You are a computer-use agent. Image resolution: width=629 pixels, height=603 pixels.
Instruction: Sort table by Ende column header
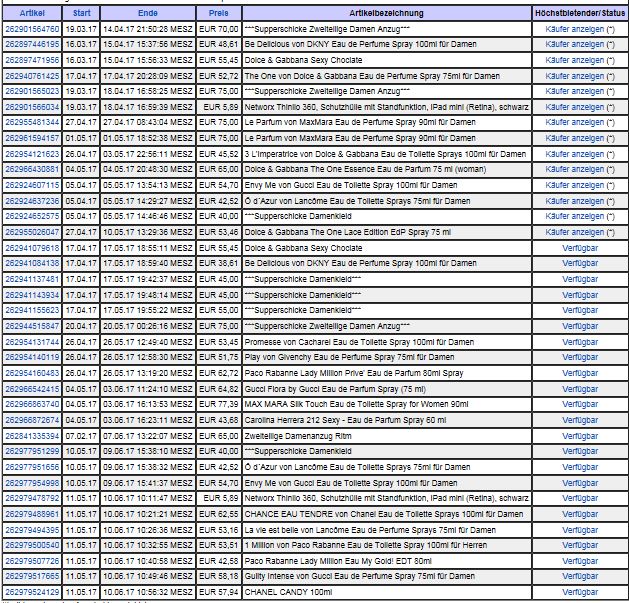(x=148, y=13)
